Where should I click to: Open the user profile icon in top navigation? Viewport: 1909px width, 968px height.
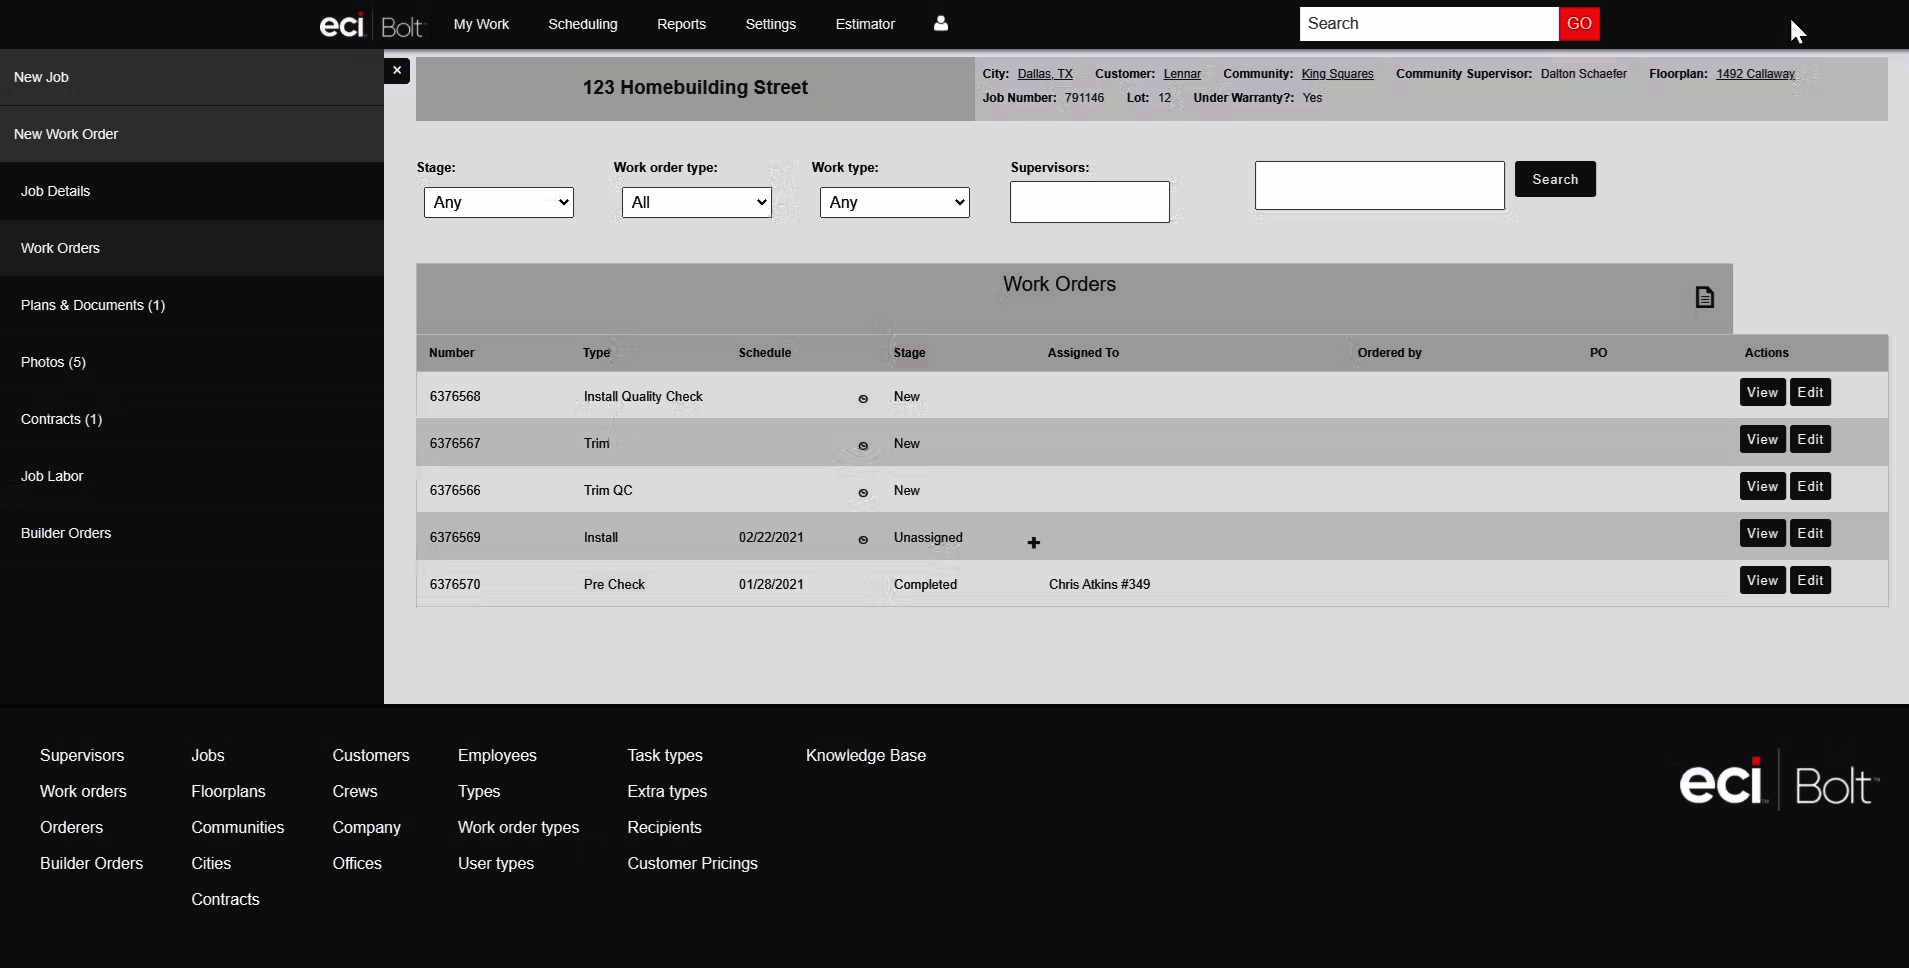click(x=940, y=23)
